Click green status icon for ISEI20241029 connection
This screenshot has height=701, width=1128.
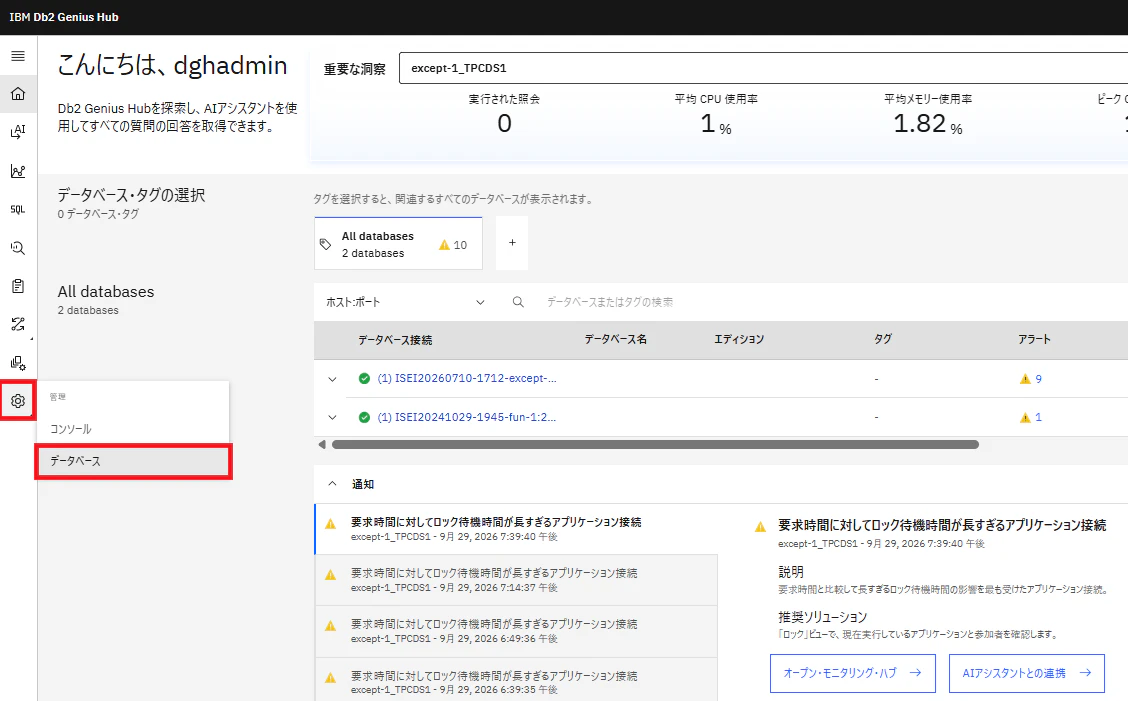click(364, 417)
